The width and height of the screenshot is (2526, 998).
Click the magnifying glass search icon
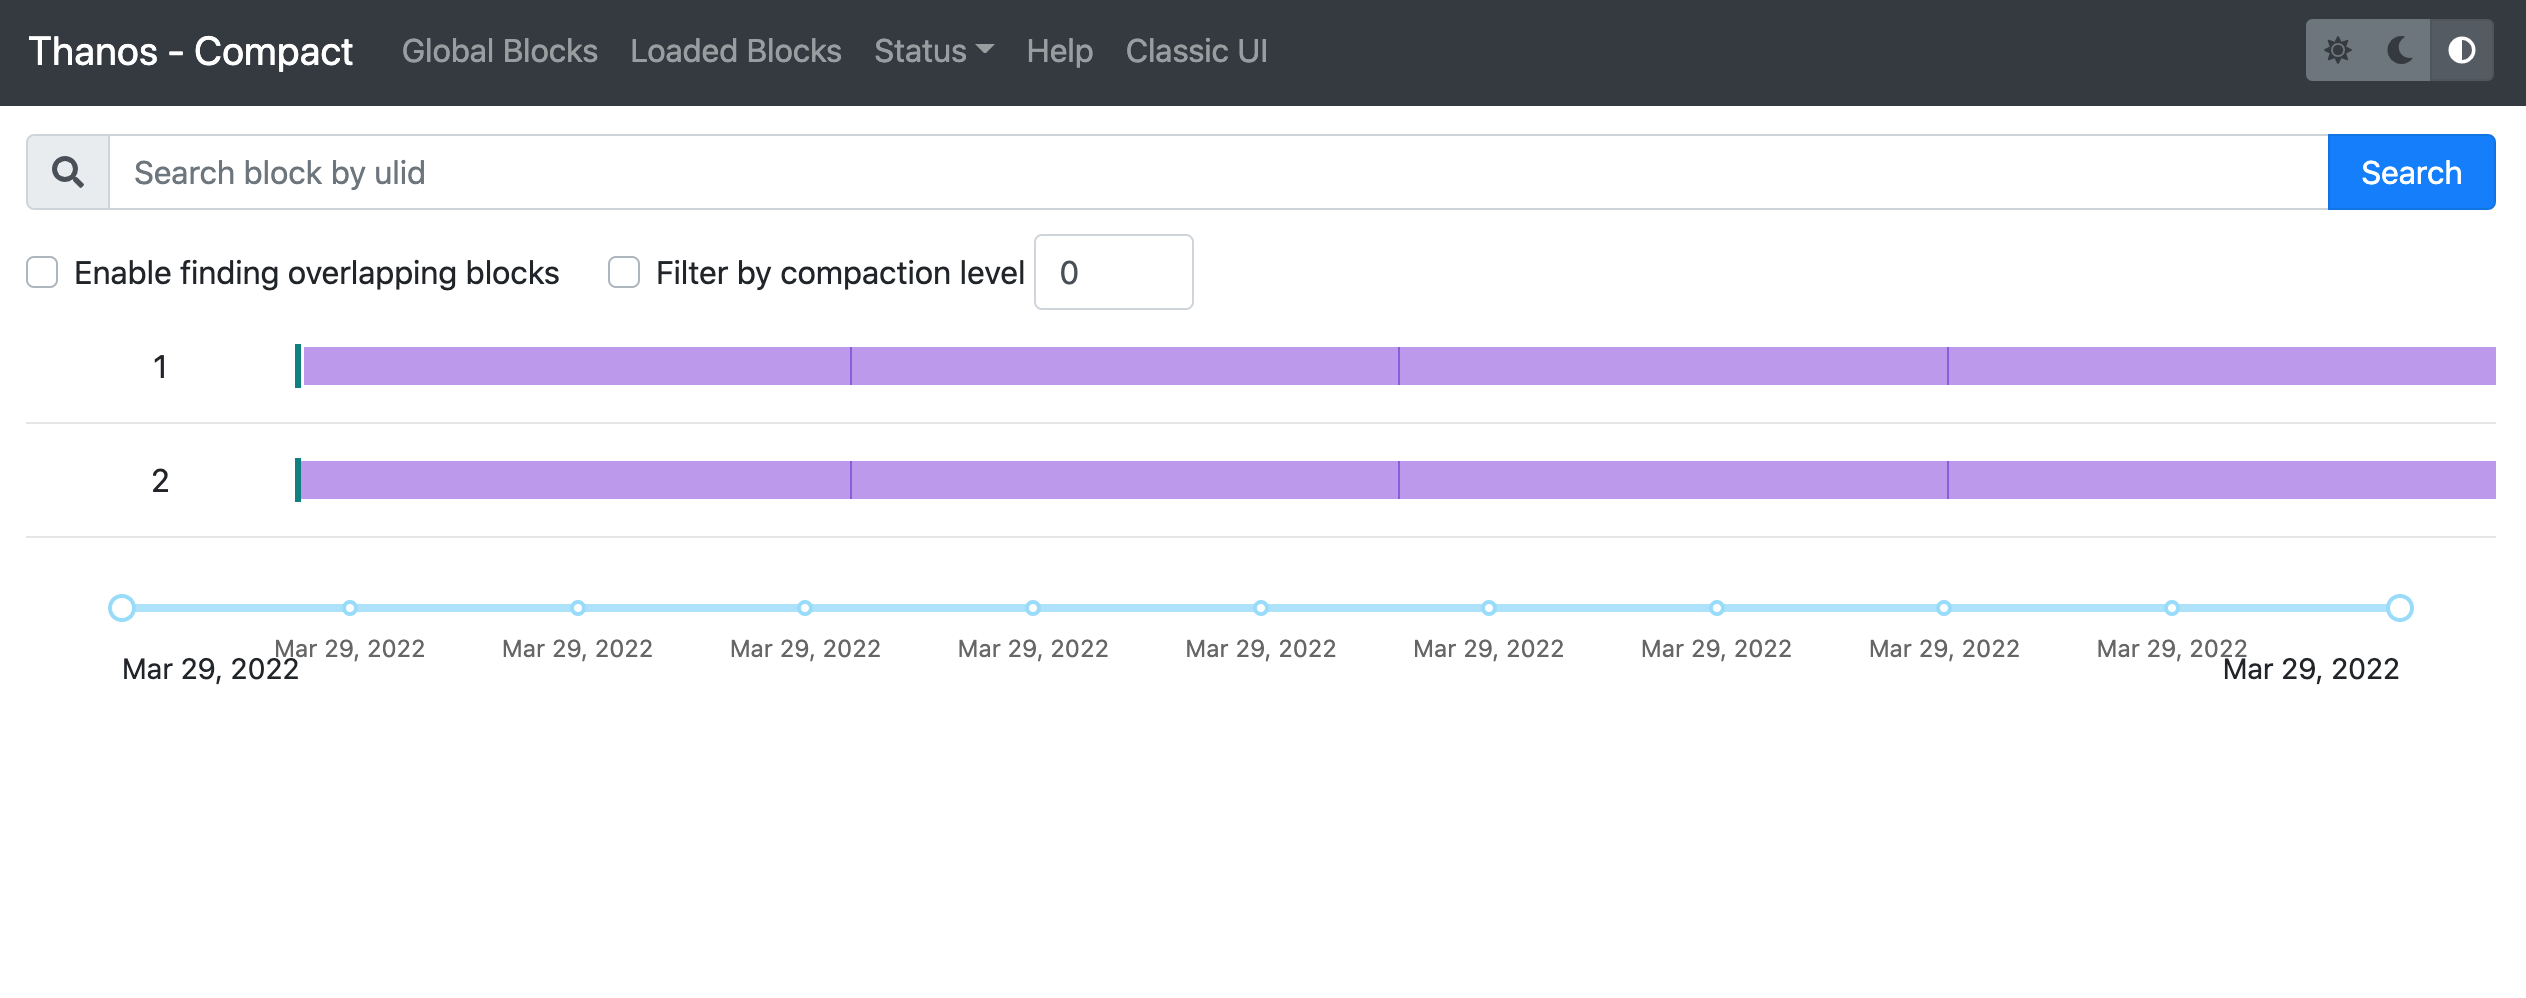68,172
